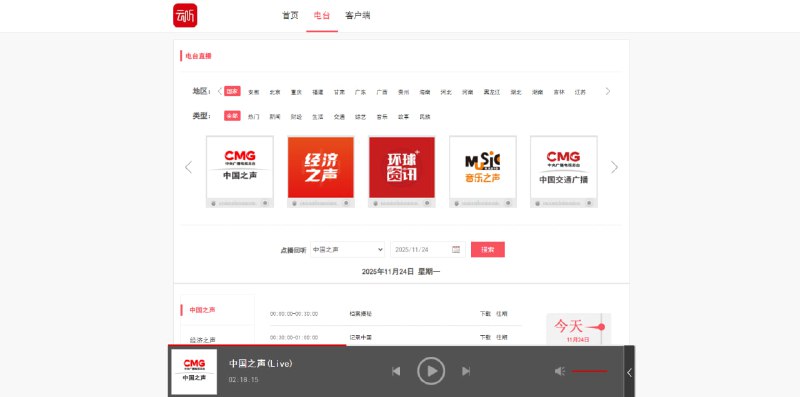800x397 pixels.
Task: Open the 音乐之声 Music Radio card
Action: 483,171
